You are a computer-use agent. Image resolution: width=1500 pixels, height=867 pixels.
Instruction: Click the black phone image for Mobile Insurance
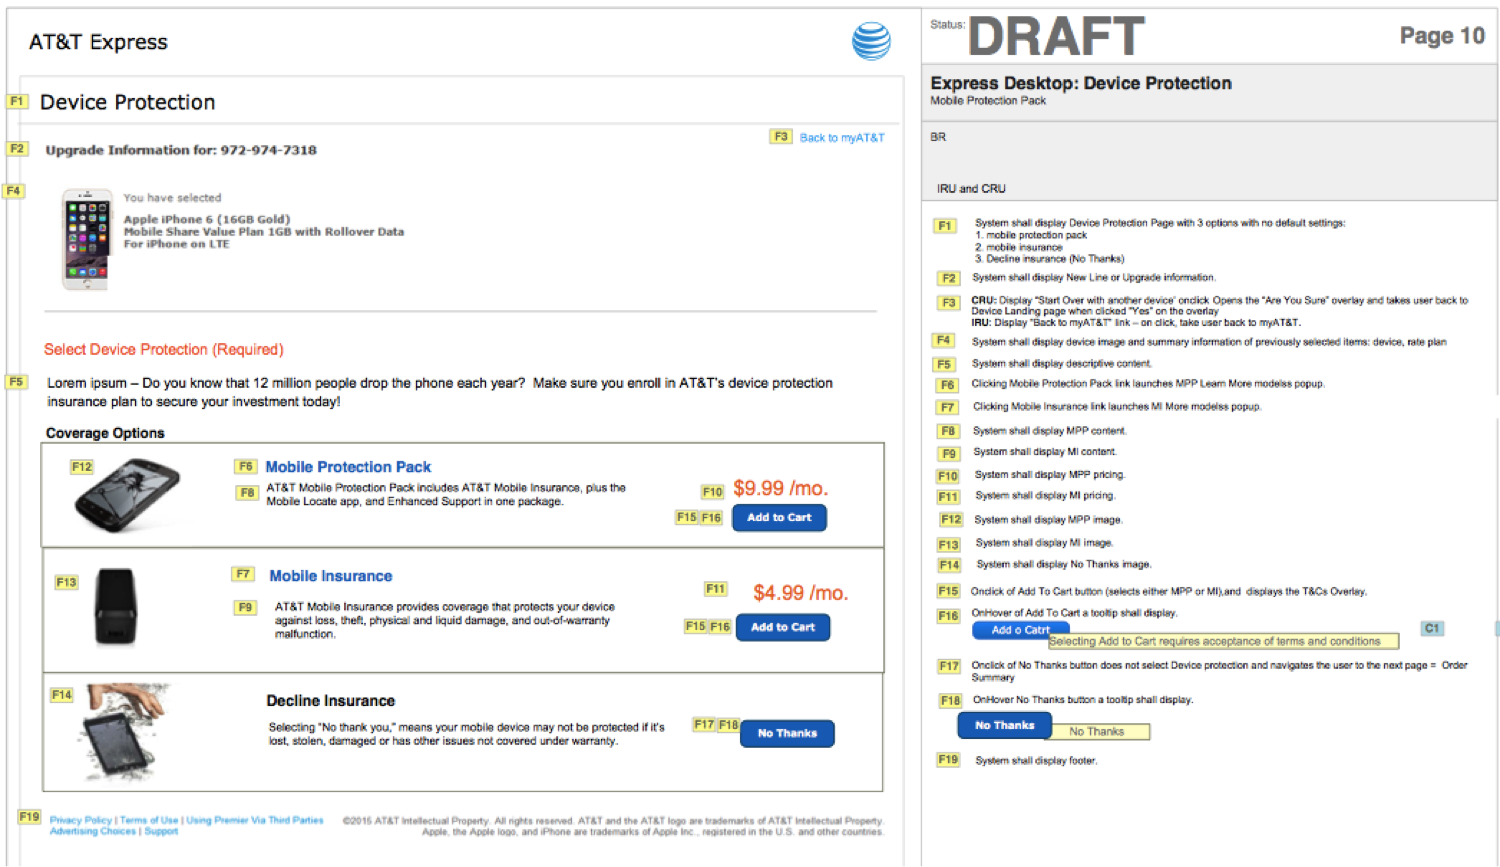(116, 606)
